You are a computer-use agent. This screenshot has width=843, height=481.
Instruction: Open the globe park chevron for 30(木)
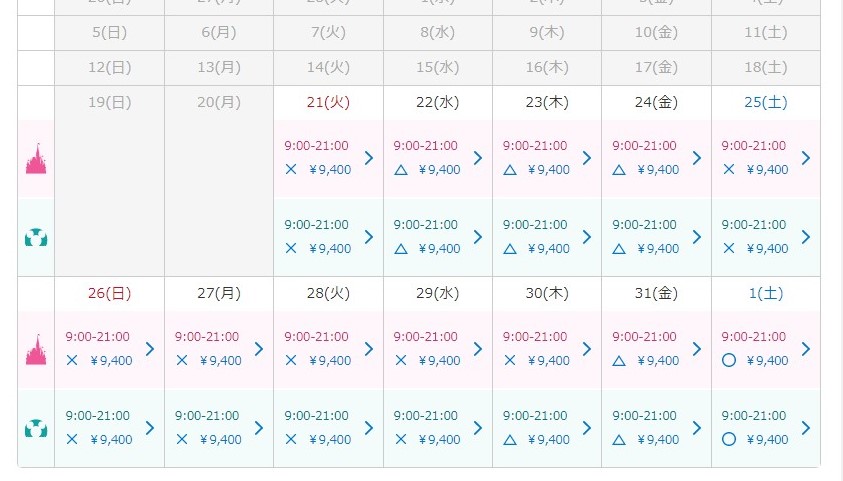587,428
